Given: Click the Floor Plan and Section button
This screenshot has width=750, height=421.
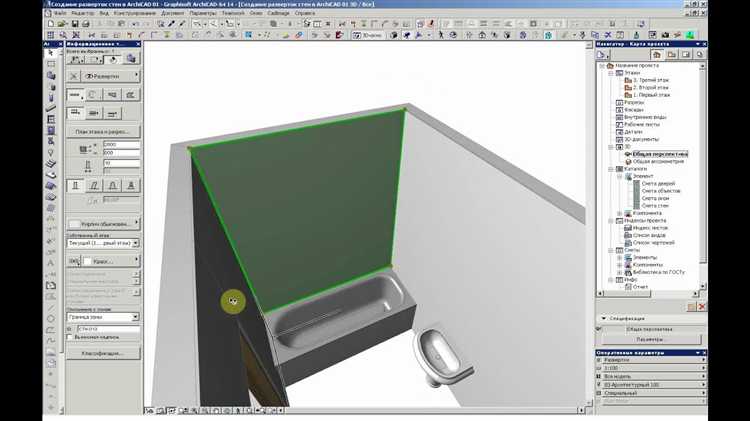Looking at the screenshot, I should point(103,132).
